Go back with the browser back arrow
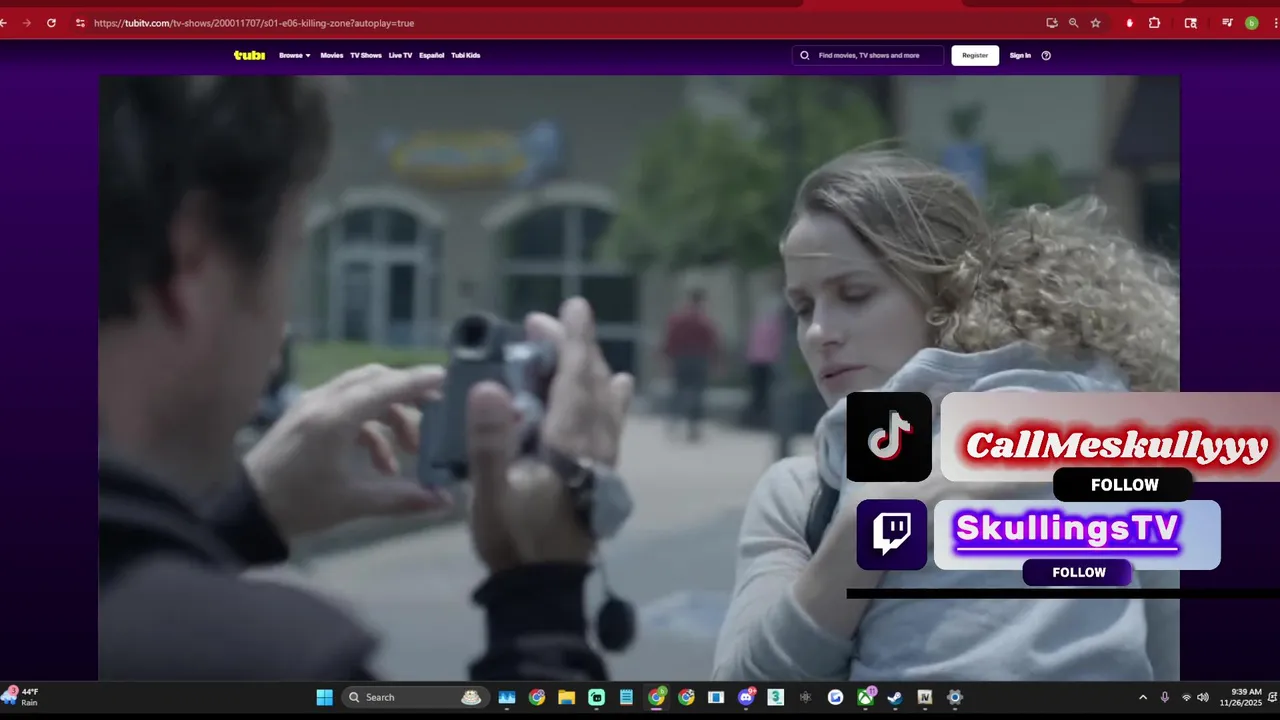This screenshot has width=1280, height=720. click(x=4, y=23)
